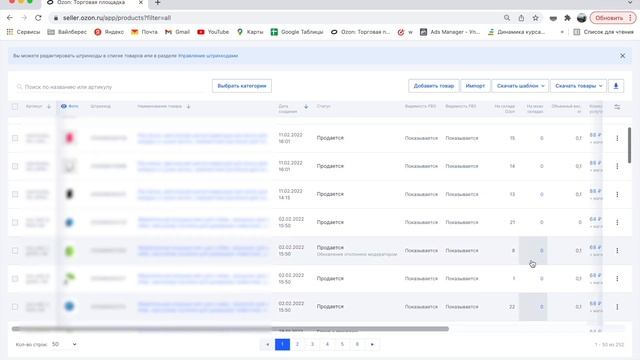Open the Gmail bookmark
The height and width of the screenshot is (360, 640).
point(178,32)
